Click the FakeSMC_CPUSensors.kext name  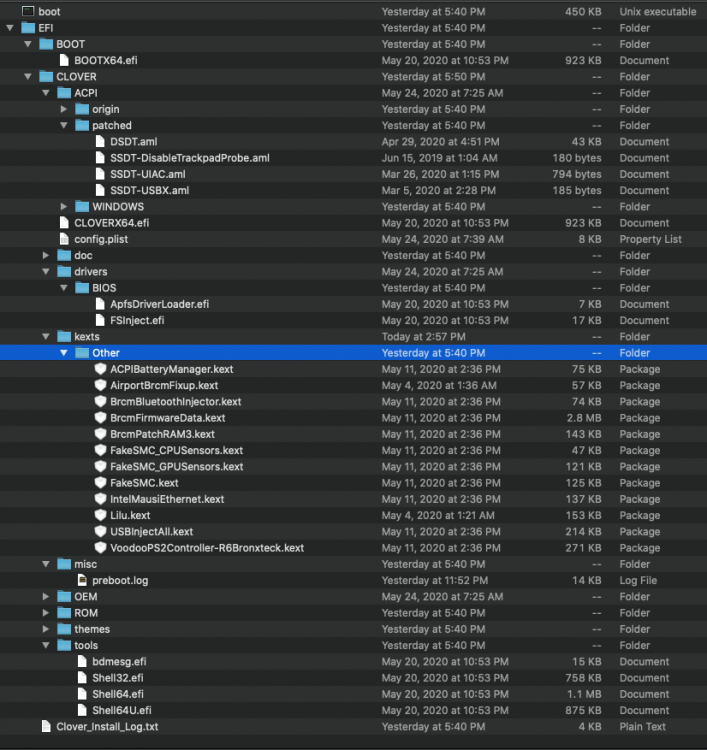pyautogui.click(x=177, y=451)
